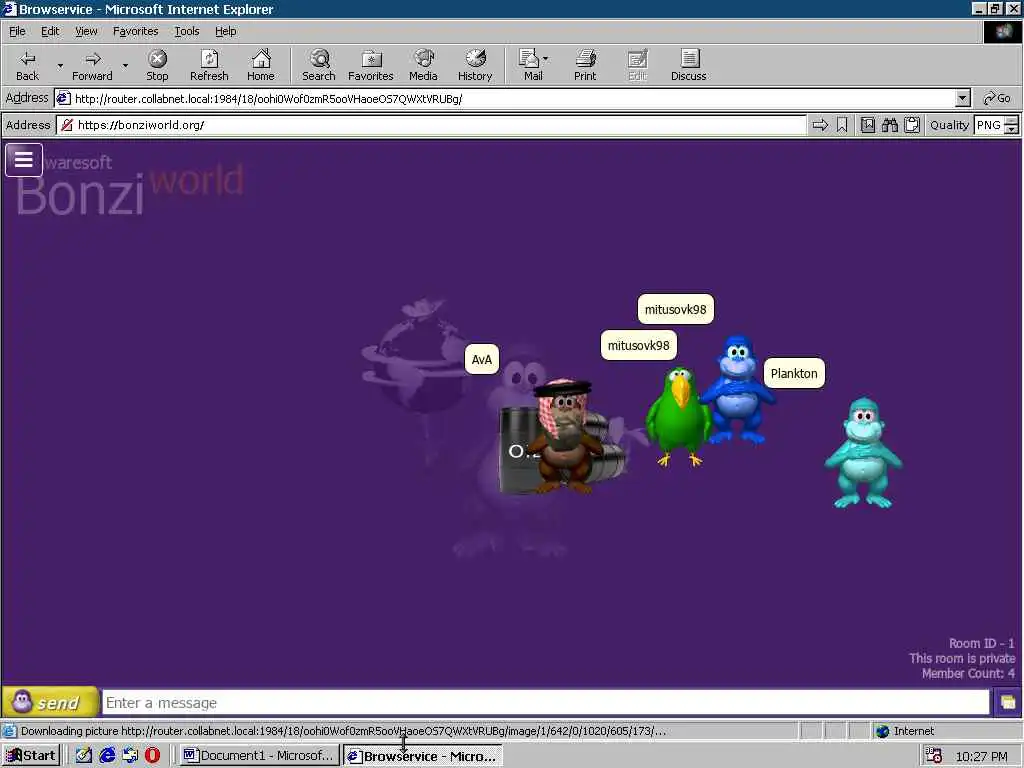Screen dimensions: 1024x768
Task: Open the Favorites menu
Action: [x=135, y=31]
